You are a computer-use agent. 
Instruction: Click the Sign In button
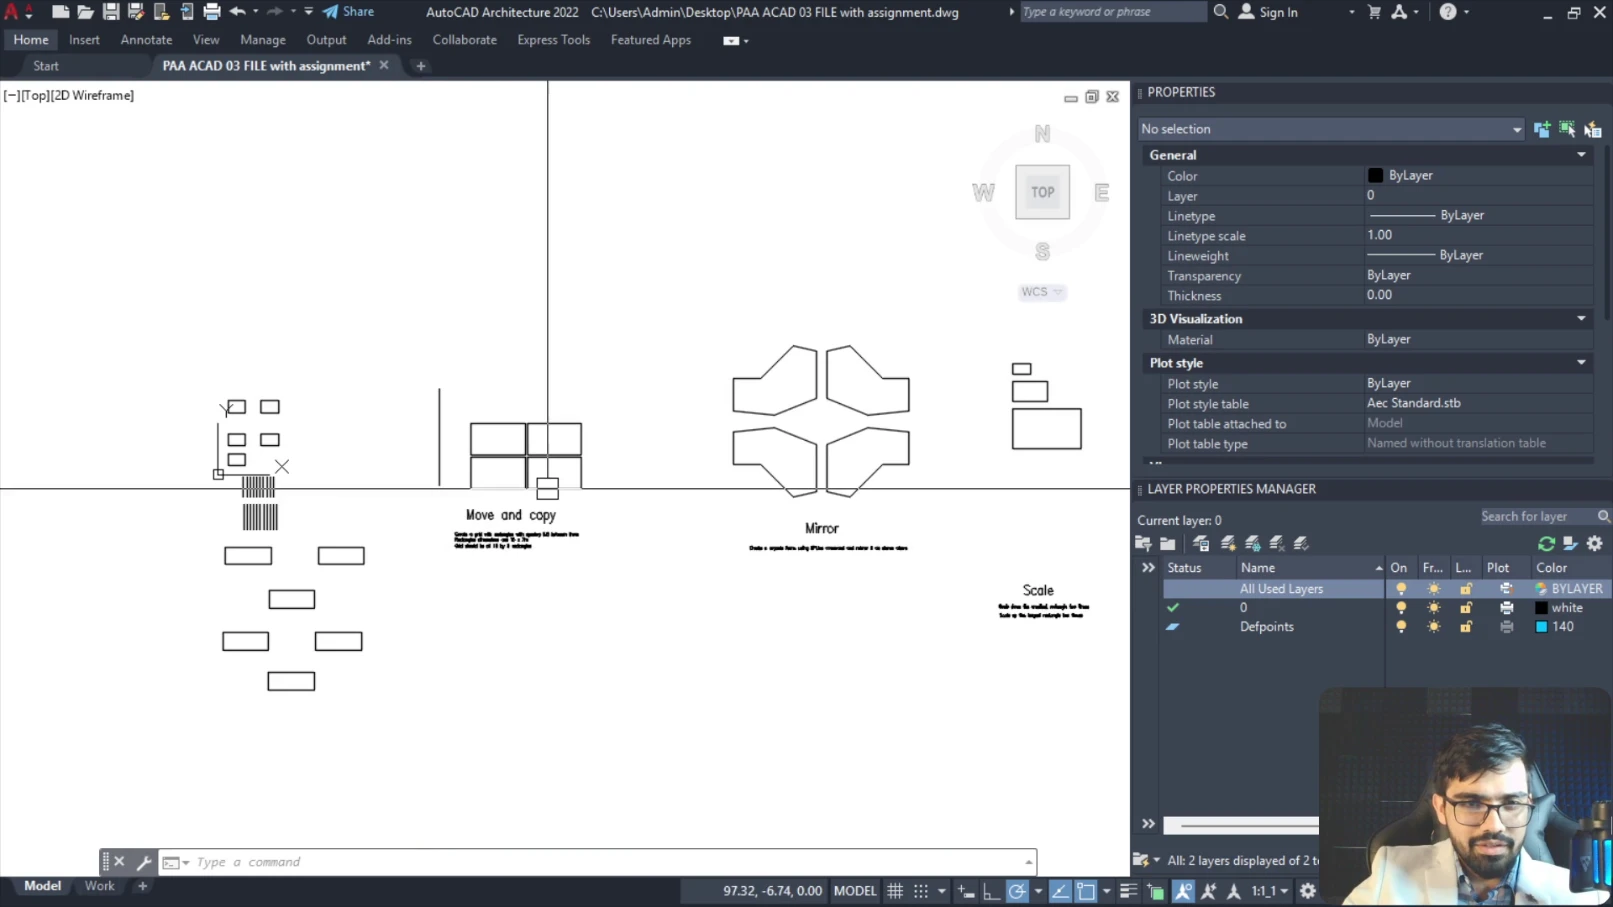click(1268, 12)
